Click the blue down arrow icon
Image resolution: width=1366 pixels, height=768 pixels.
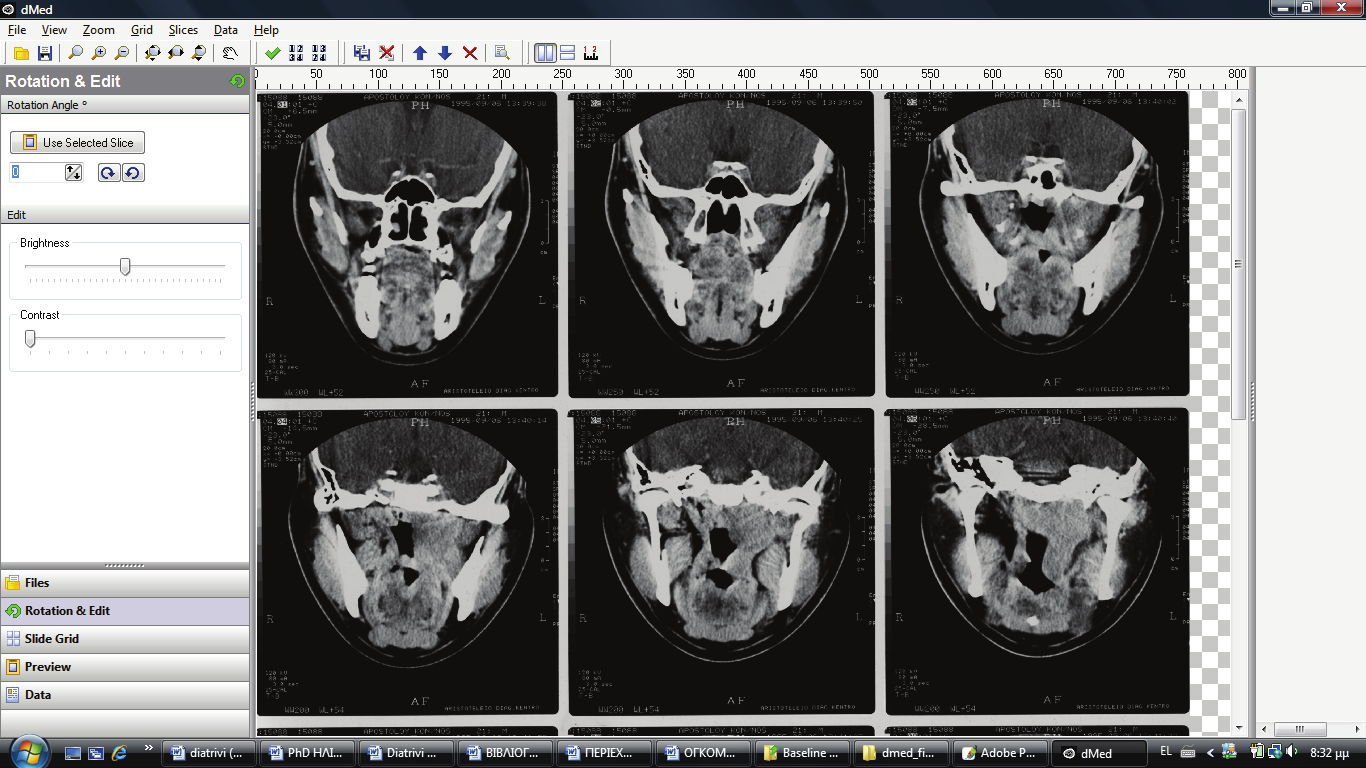pyautogui.click(x=445, y=53)
